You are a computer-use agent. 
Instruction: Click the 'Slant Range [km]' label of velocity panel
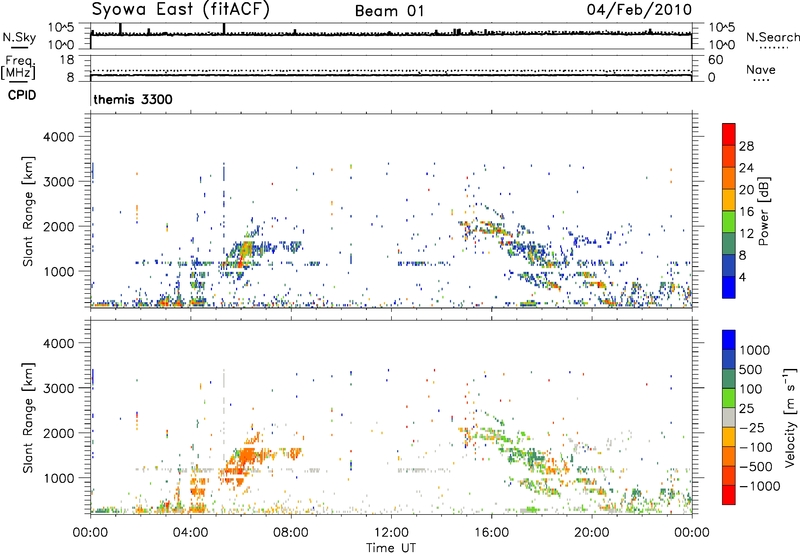tap(28, 417)
